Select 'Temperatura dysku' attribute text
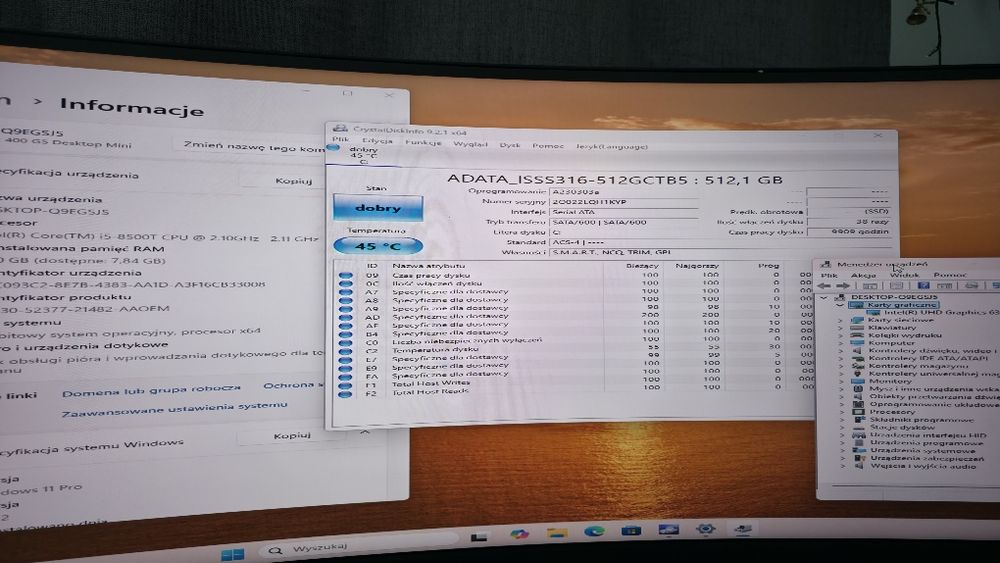 tap(435, 350)
